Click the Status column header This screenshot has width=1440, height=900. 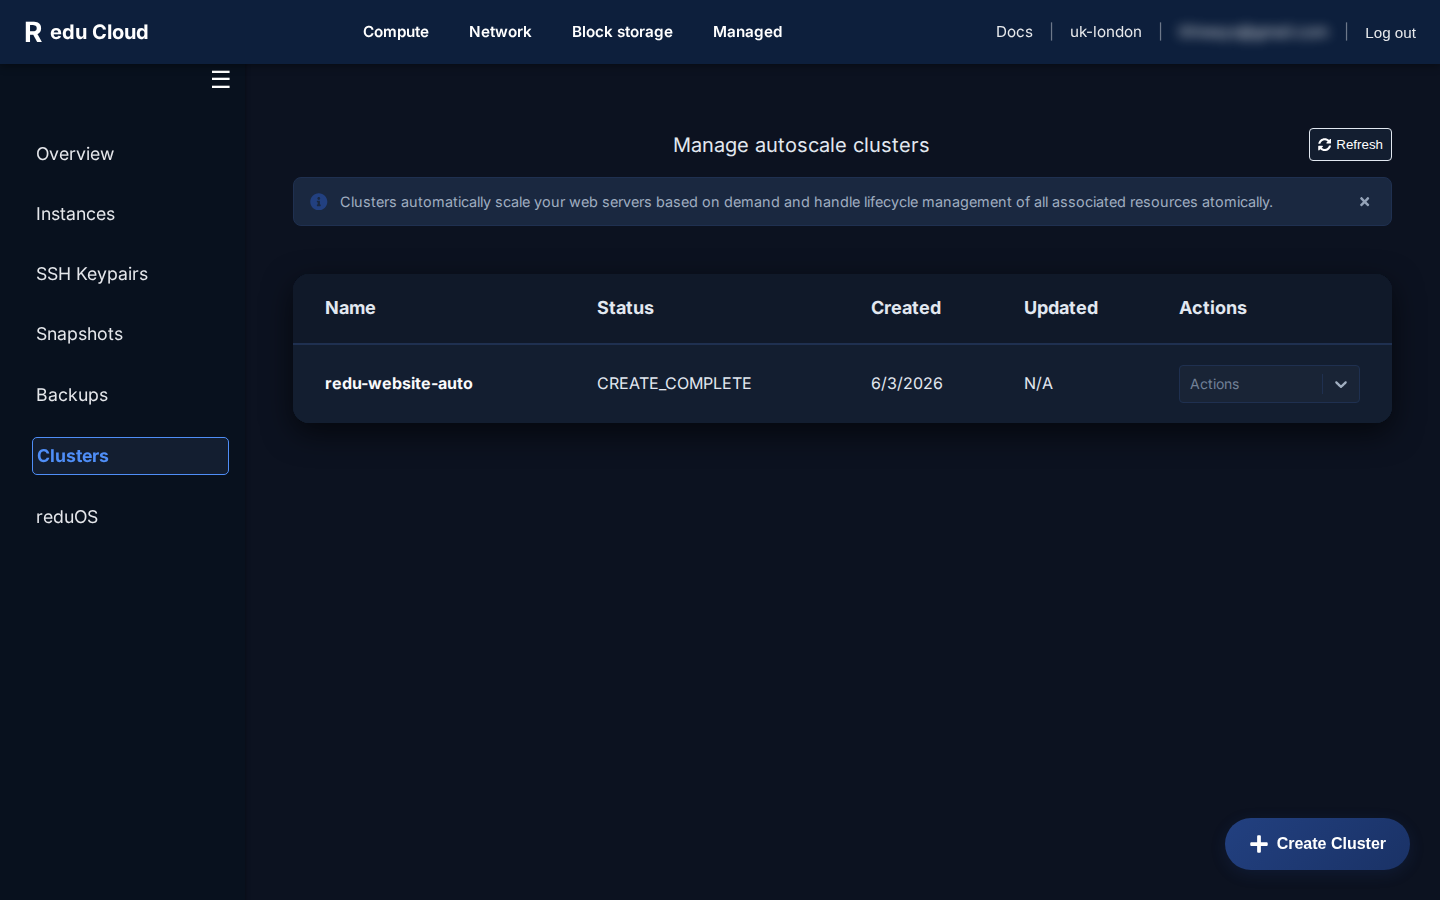click(625, 308)
